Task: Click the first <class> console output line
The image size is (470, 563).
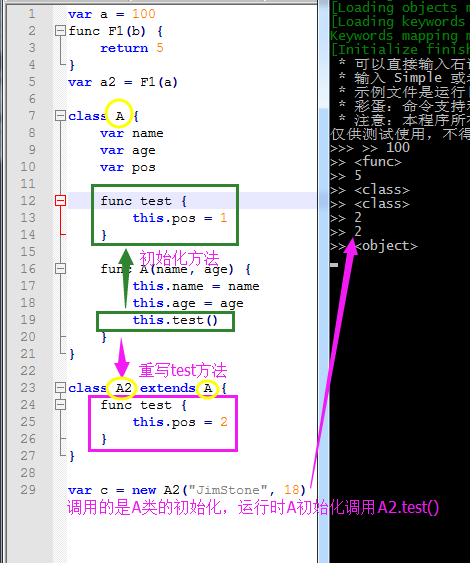Action: (382, 190)
